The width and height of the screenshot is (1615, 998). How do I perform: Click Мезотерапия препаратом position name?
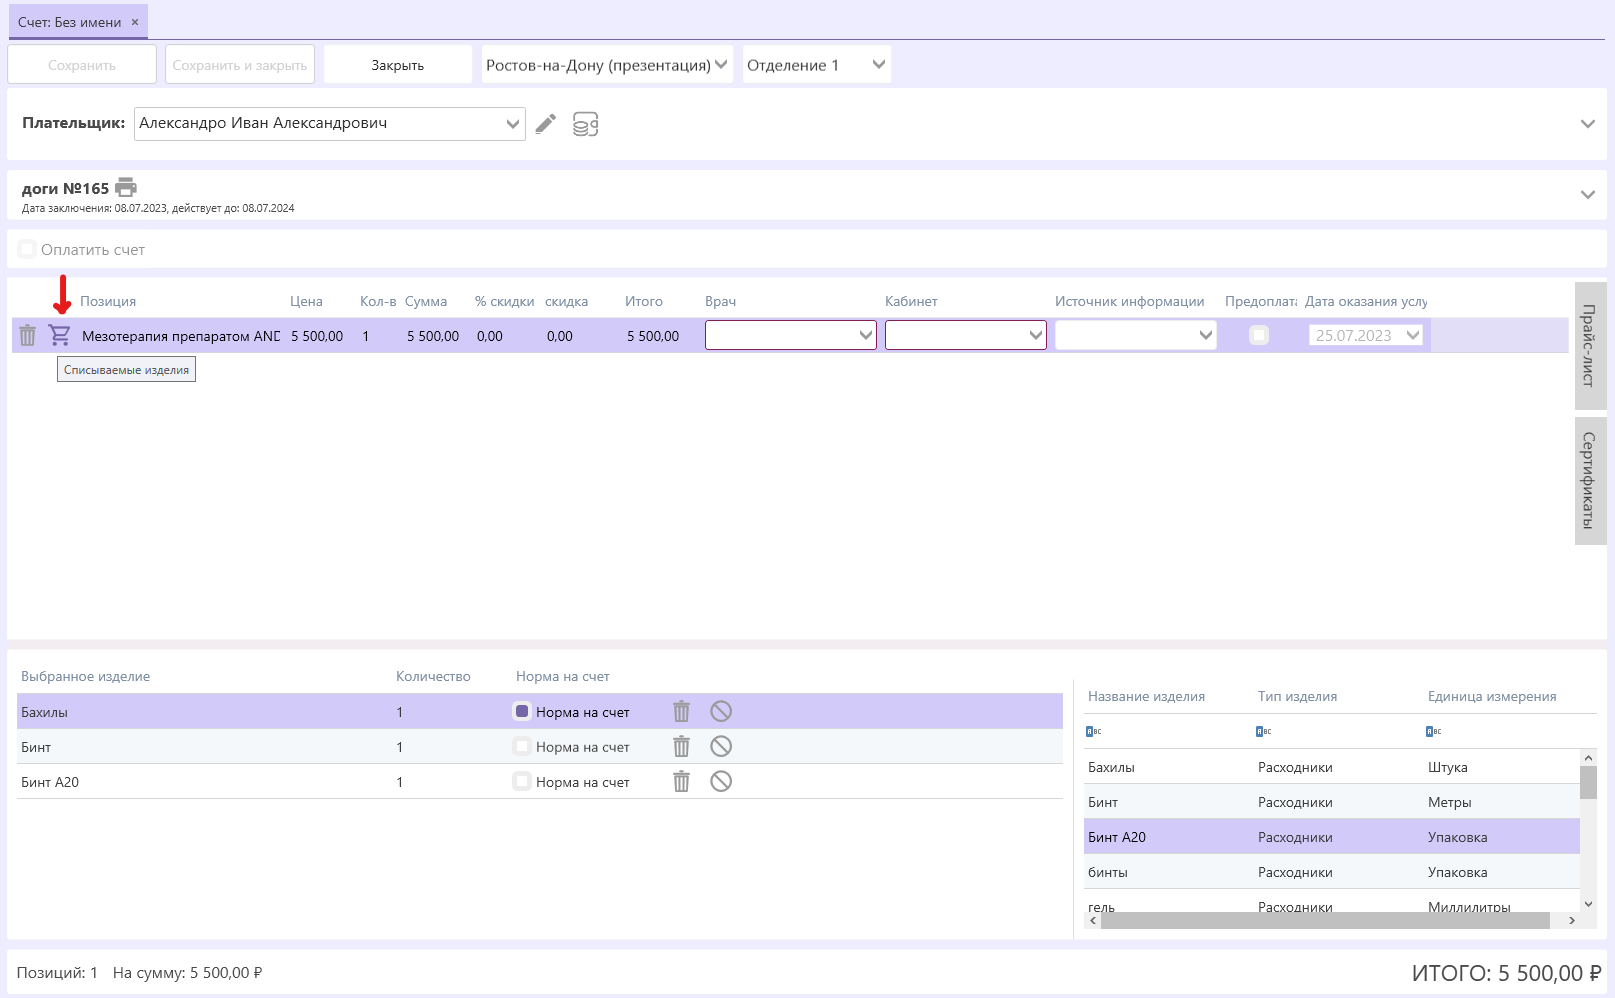tap(181, 336)
